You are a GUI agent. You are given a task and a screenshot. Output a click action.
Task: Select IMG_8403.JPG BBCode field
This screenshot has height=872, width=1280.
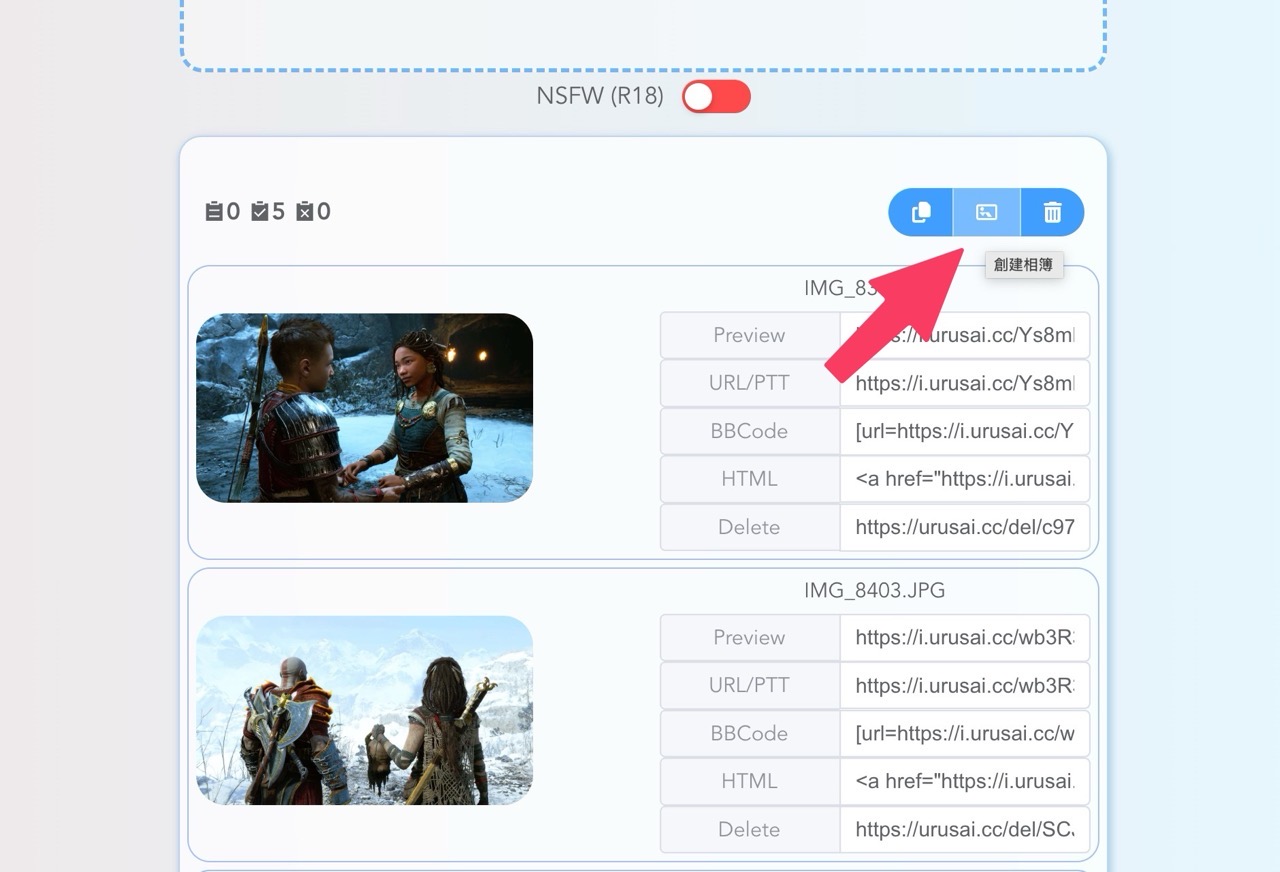965,733
